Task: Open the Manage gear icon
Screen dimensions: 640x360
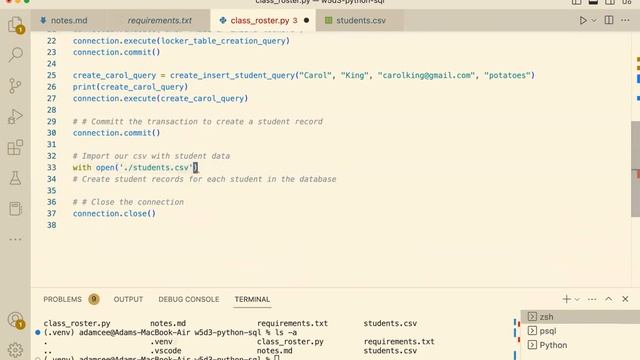Action: (16, 350)
